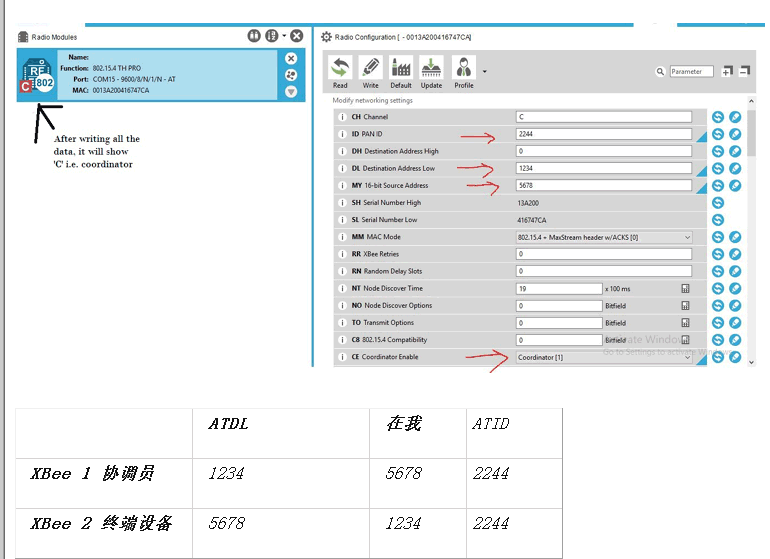Viewport: 770px width, 559px height.
Task: Write the ID PAN ID parameter
Action: pyautogui.click(x=735, y=134)
